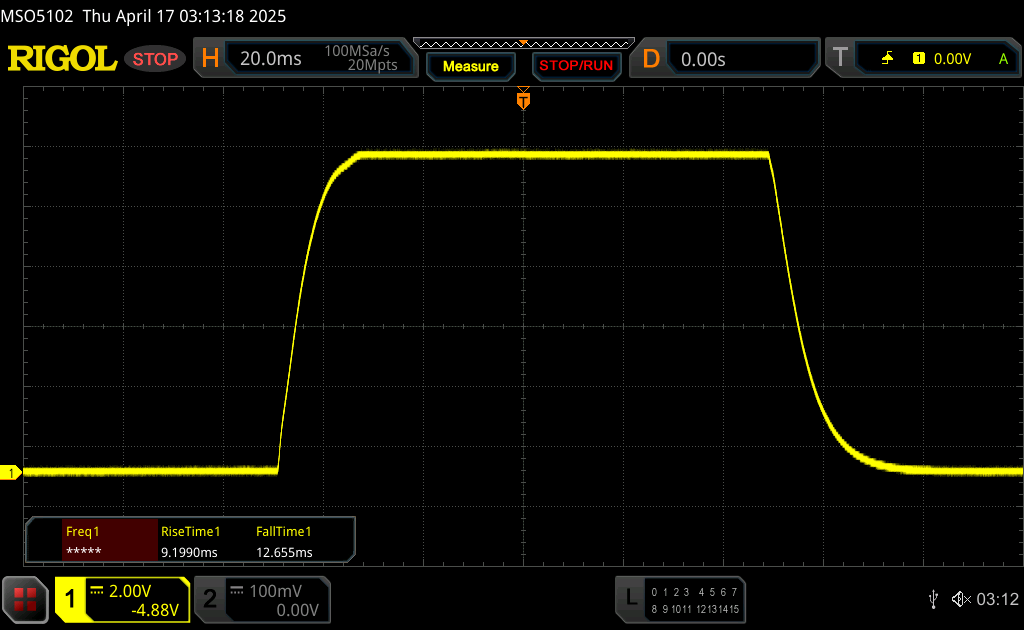Select the 20.0ms timebase value
The width and height of the screenshot is (1024, 630).
pos(270,59)
